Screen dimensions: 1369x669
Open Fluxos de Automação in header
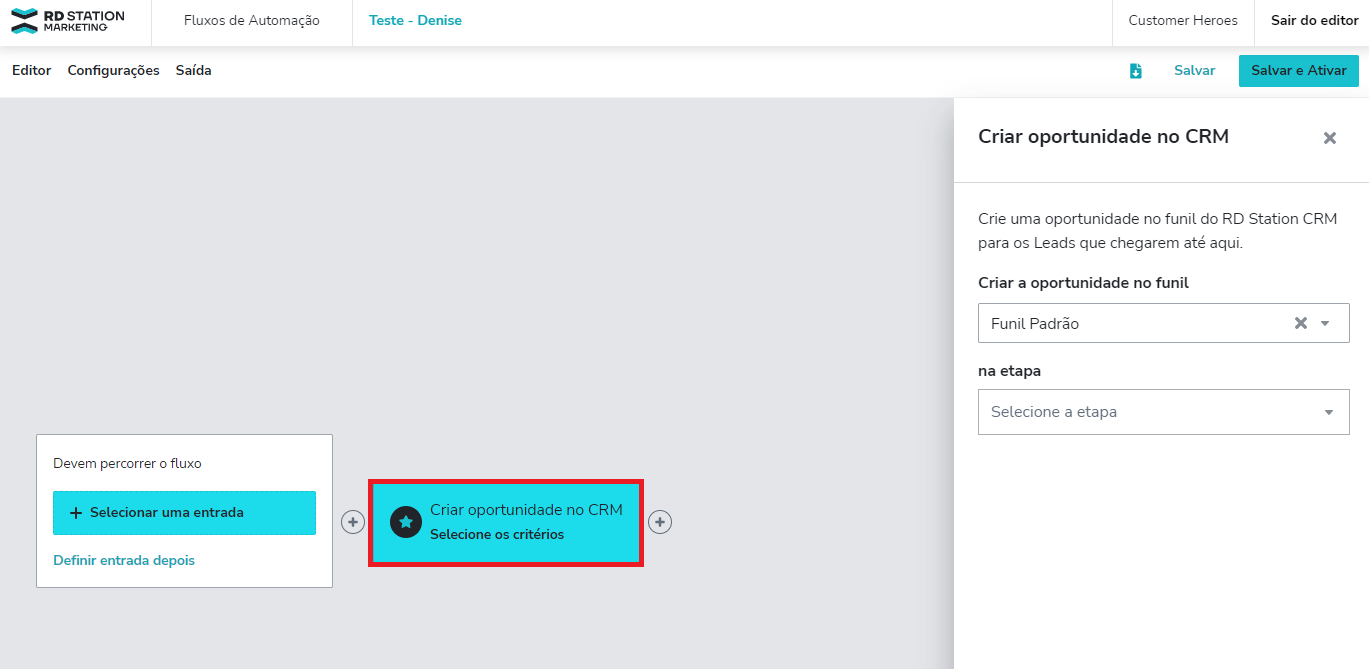pyautogui.click(x=252, y=21)
